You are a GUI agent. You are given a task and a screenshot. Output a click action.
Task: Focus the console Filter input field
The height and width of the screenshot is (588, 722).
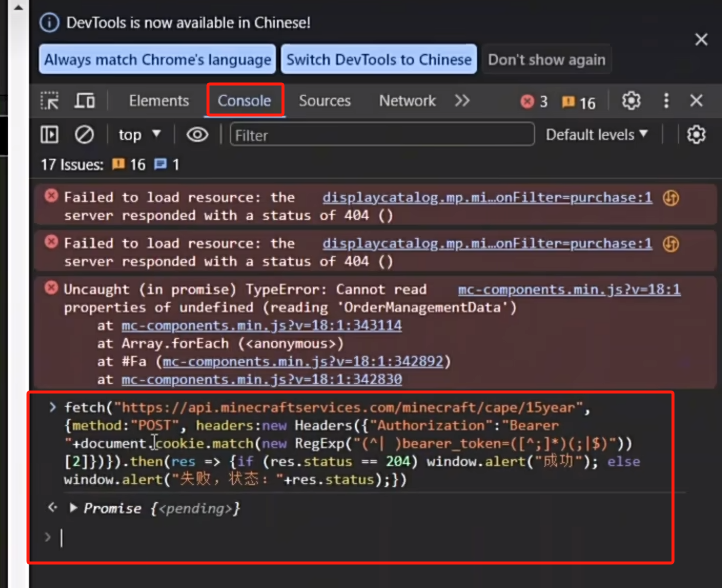(x=382, y=135)
